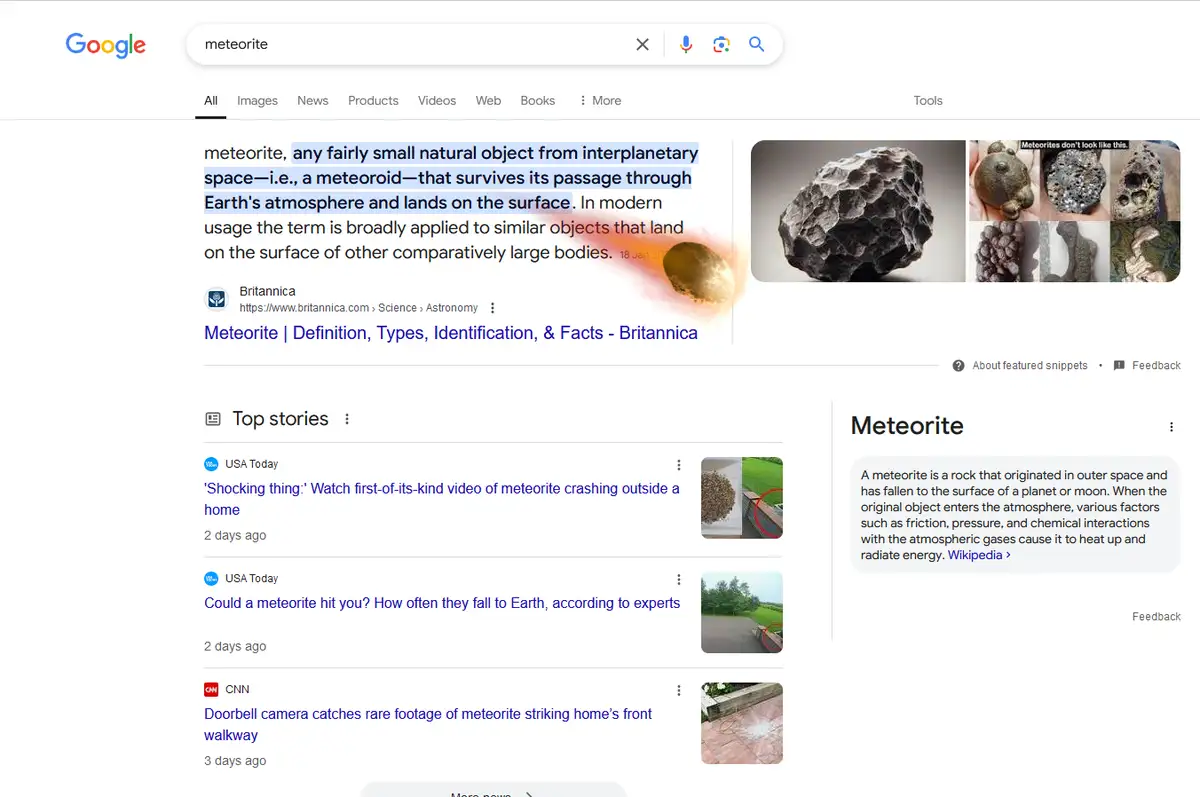Open options for 'Shocking thing' story
The height and width of the screenshot is (797, 1200).
(x=679, y=465)
